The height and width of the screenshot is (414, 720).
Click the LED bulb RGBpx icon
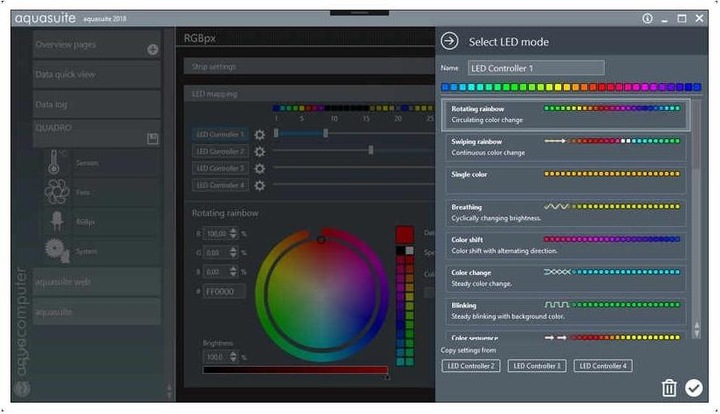coord(57,221)
